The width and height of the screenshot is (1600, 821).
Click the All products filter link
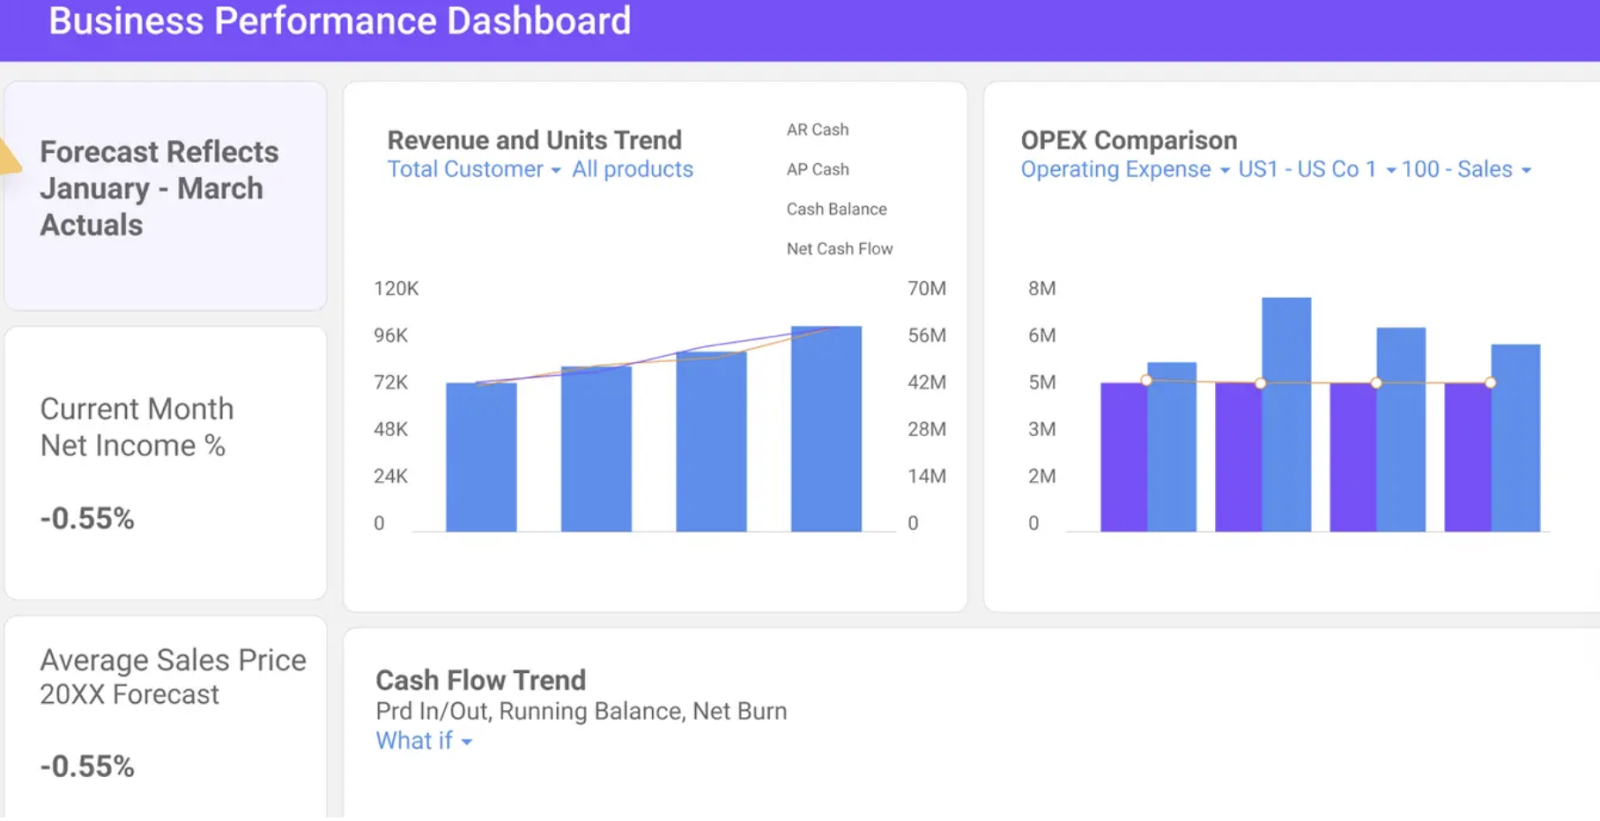[x=632, y=169]
